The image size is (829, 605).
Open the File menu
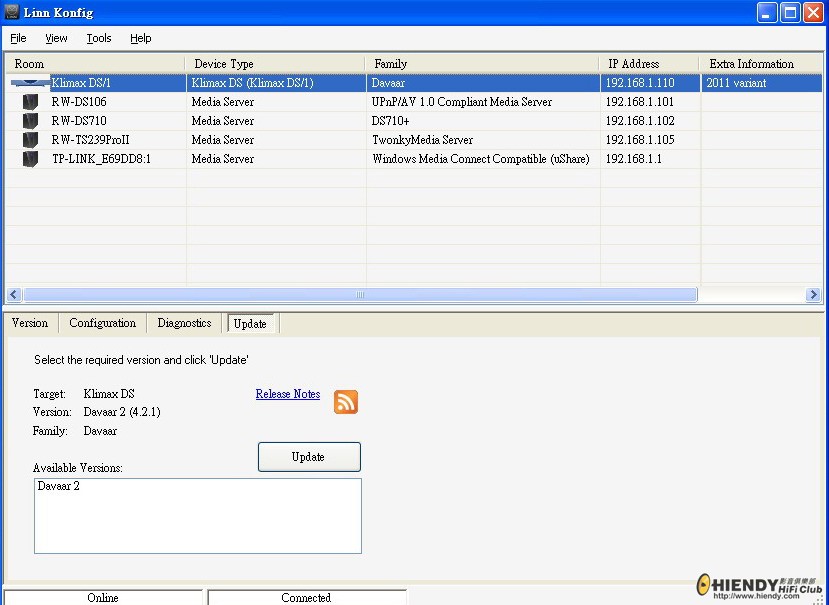[x=18, y=38]
